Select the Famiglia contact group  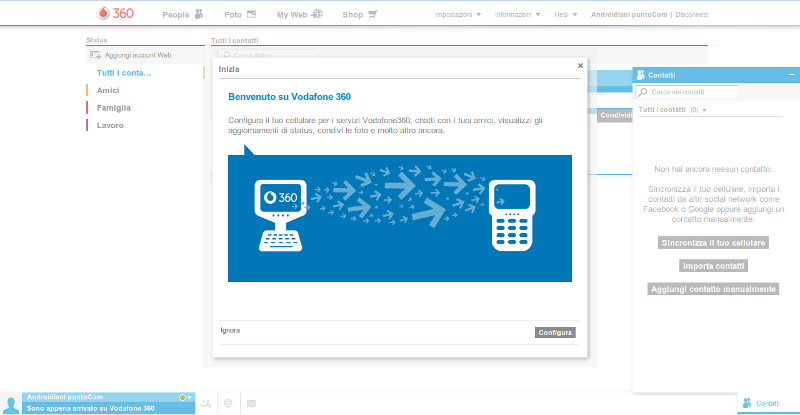pos(113,107)
